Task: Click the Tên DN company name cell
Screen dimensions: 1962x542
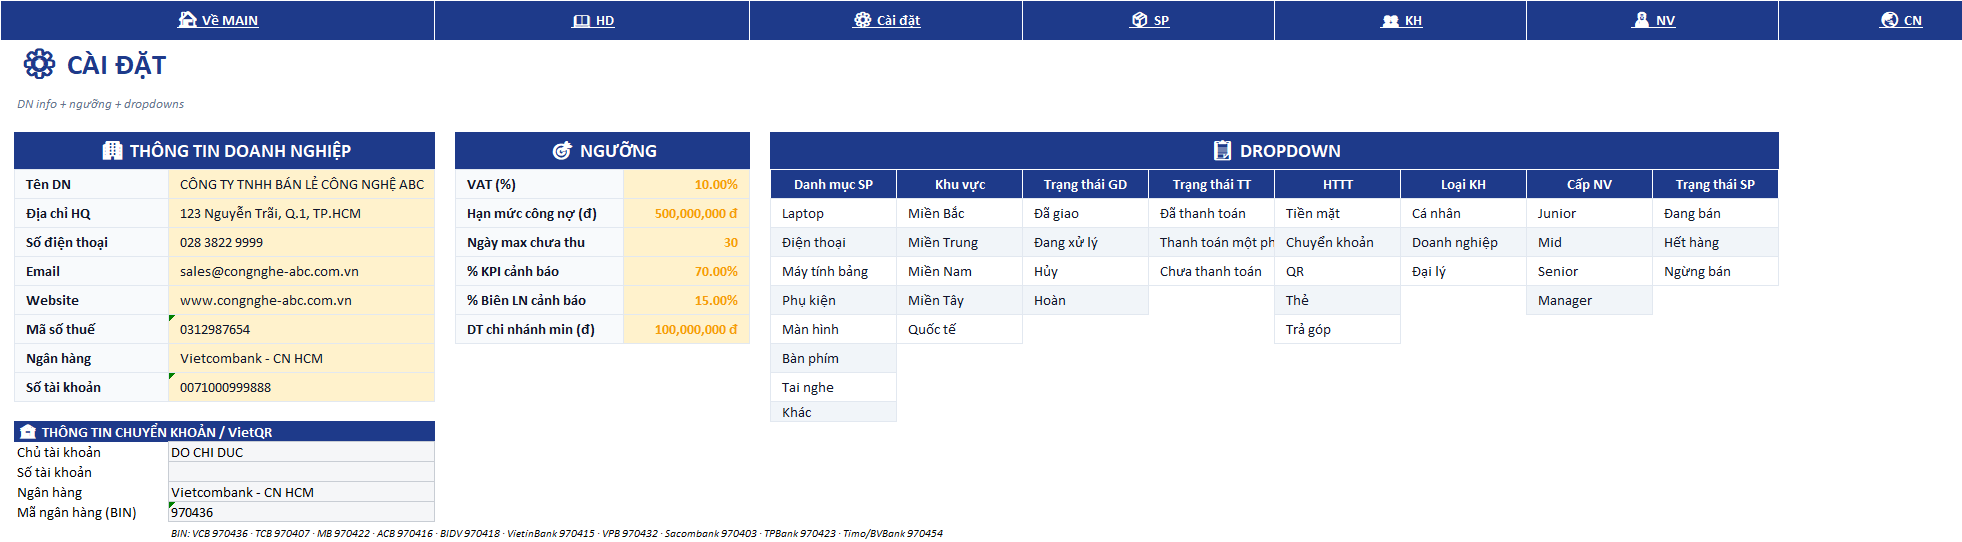Action: coord(301,184)
